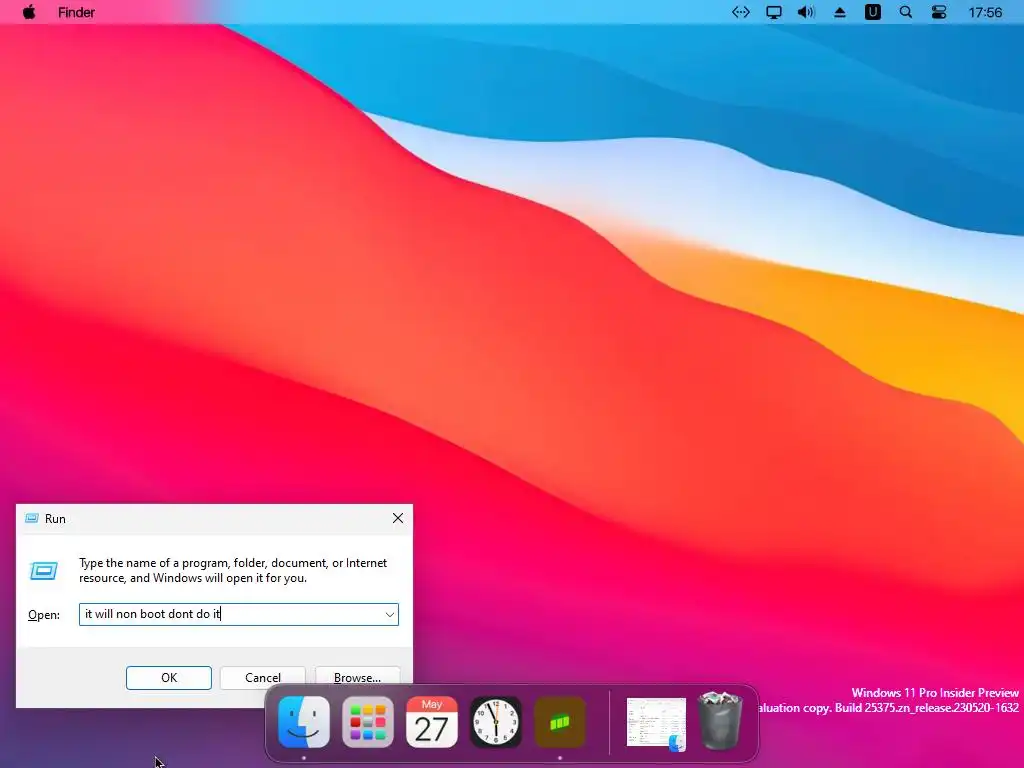Open Control Center toggles icon
This screenshot has width=1024, height=768.
[x=938, y=12]
